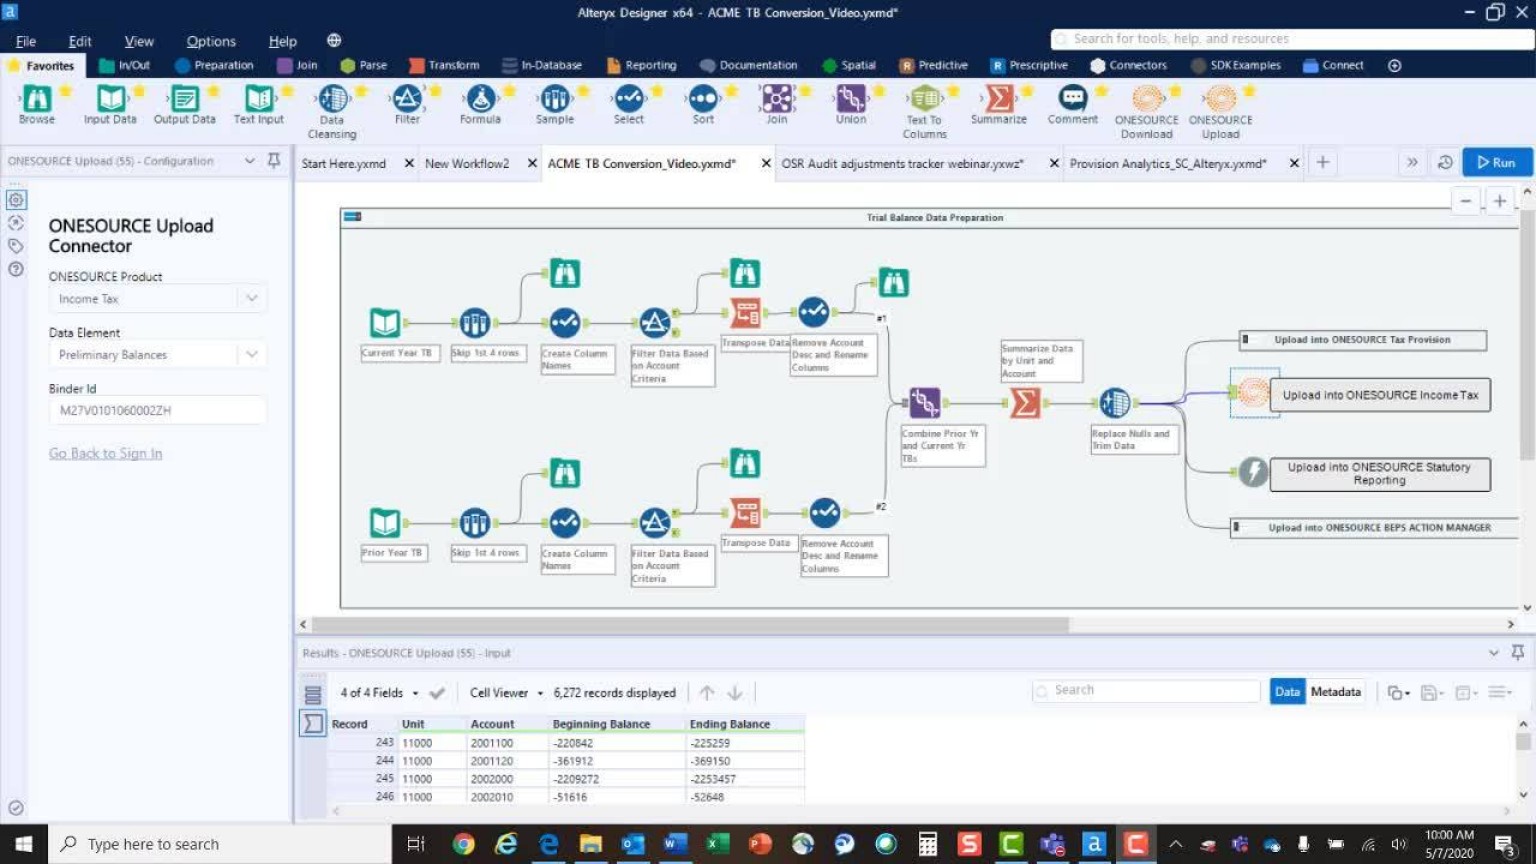
Task: Switch to the Provision Analytics workflow tab
Action: point(1168,163)
